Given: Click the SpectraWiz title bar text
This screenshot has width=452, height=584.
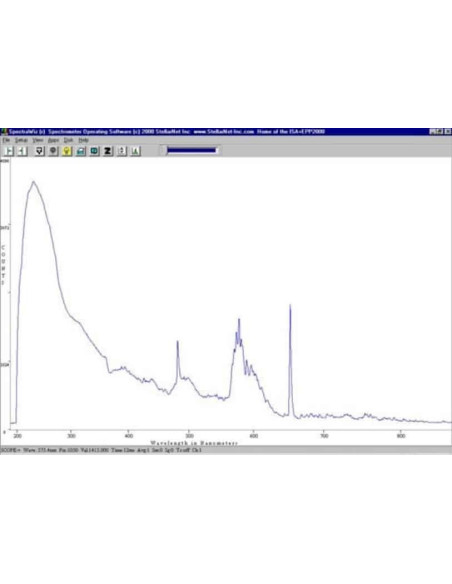Looking at the screenshot, I should pos(167,131).
